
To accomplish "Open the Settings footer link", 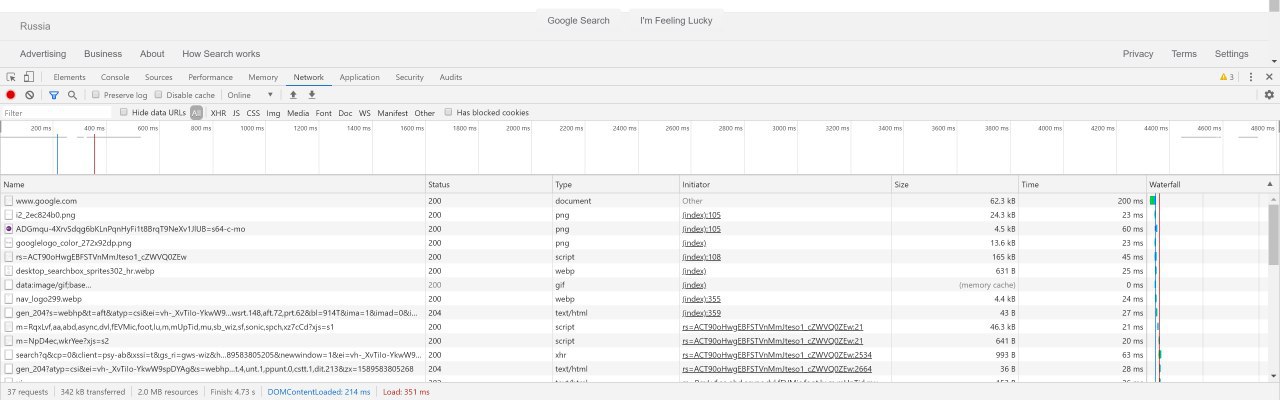I will pyautogui.click(x=1232, y=54).
